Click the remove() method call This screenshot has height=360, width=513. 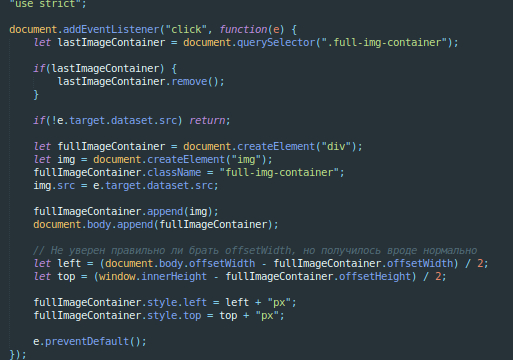coord(195,82)
